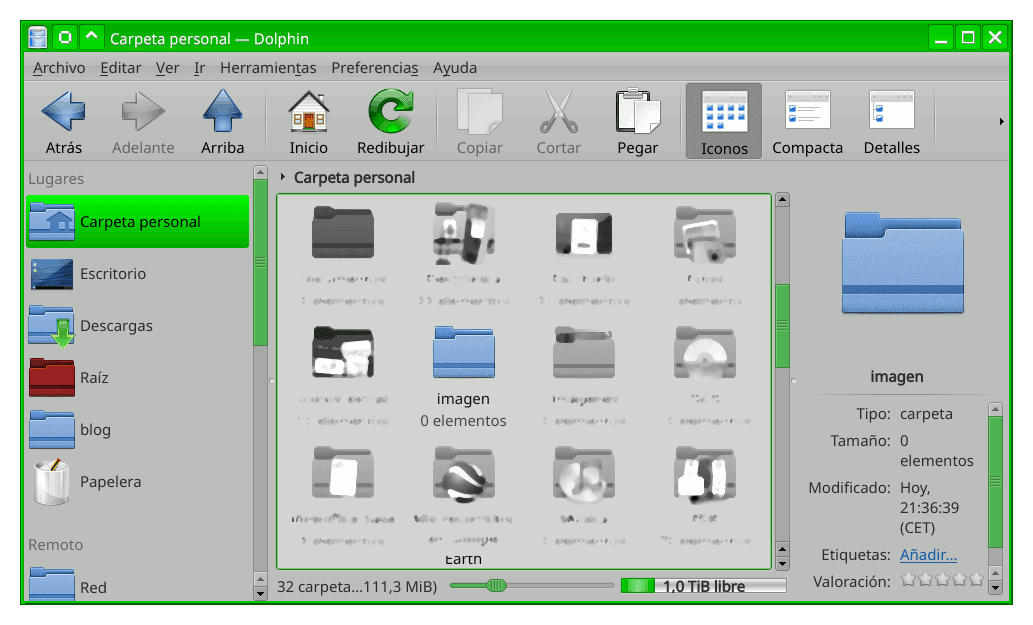Click the Añadir link next to Etiquetas
Viewport: 1033px width, 625px height.
(928, 555)
